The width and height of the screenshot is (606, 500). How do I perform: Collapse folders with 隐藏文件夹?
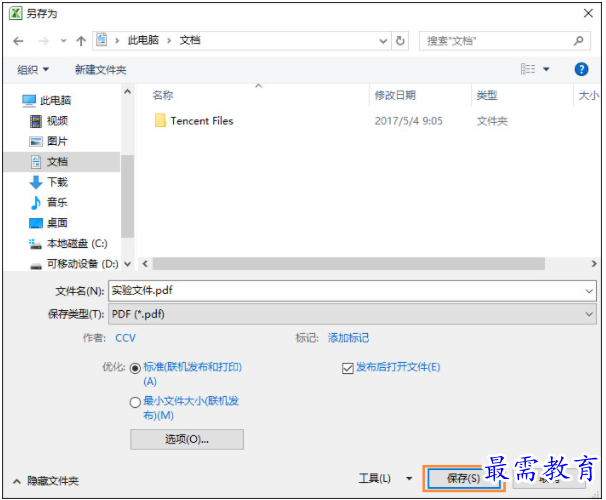[x=46, y=481]
